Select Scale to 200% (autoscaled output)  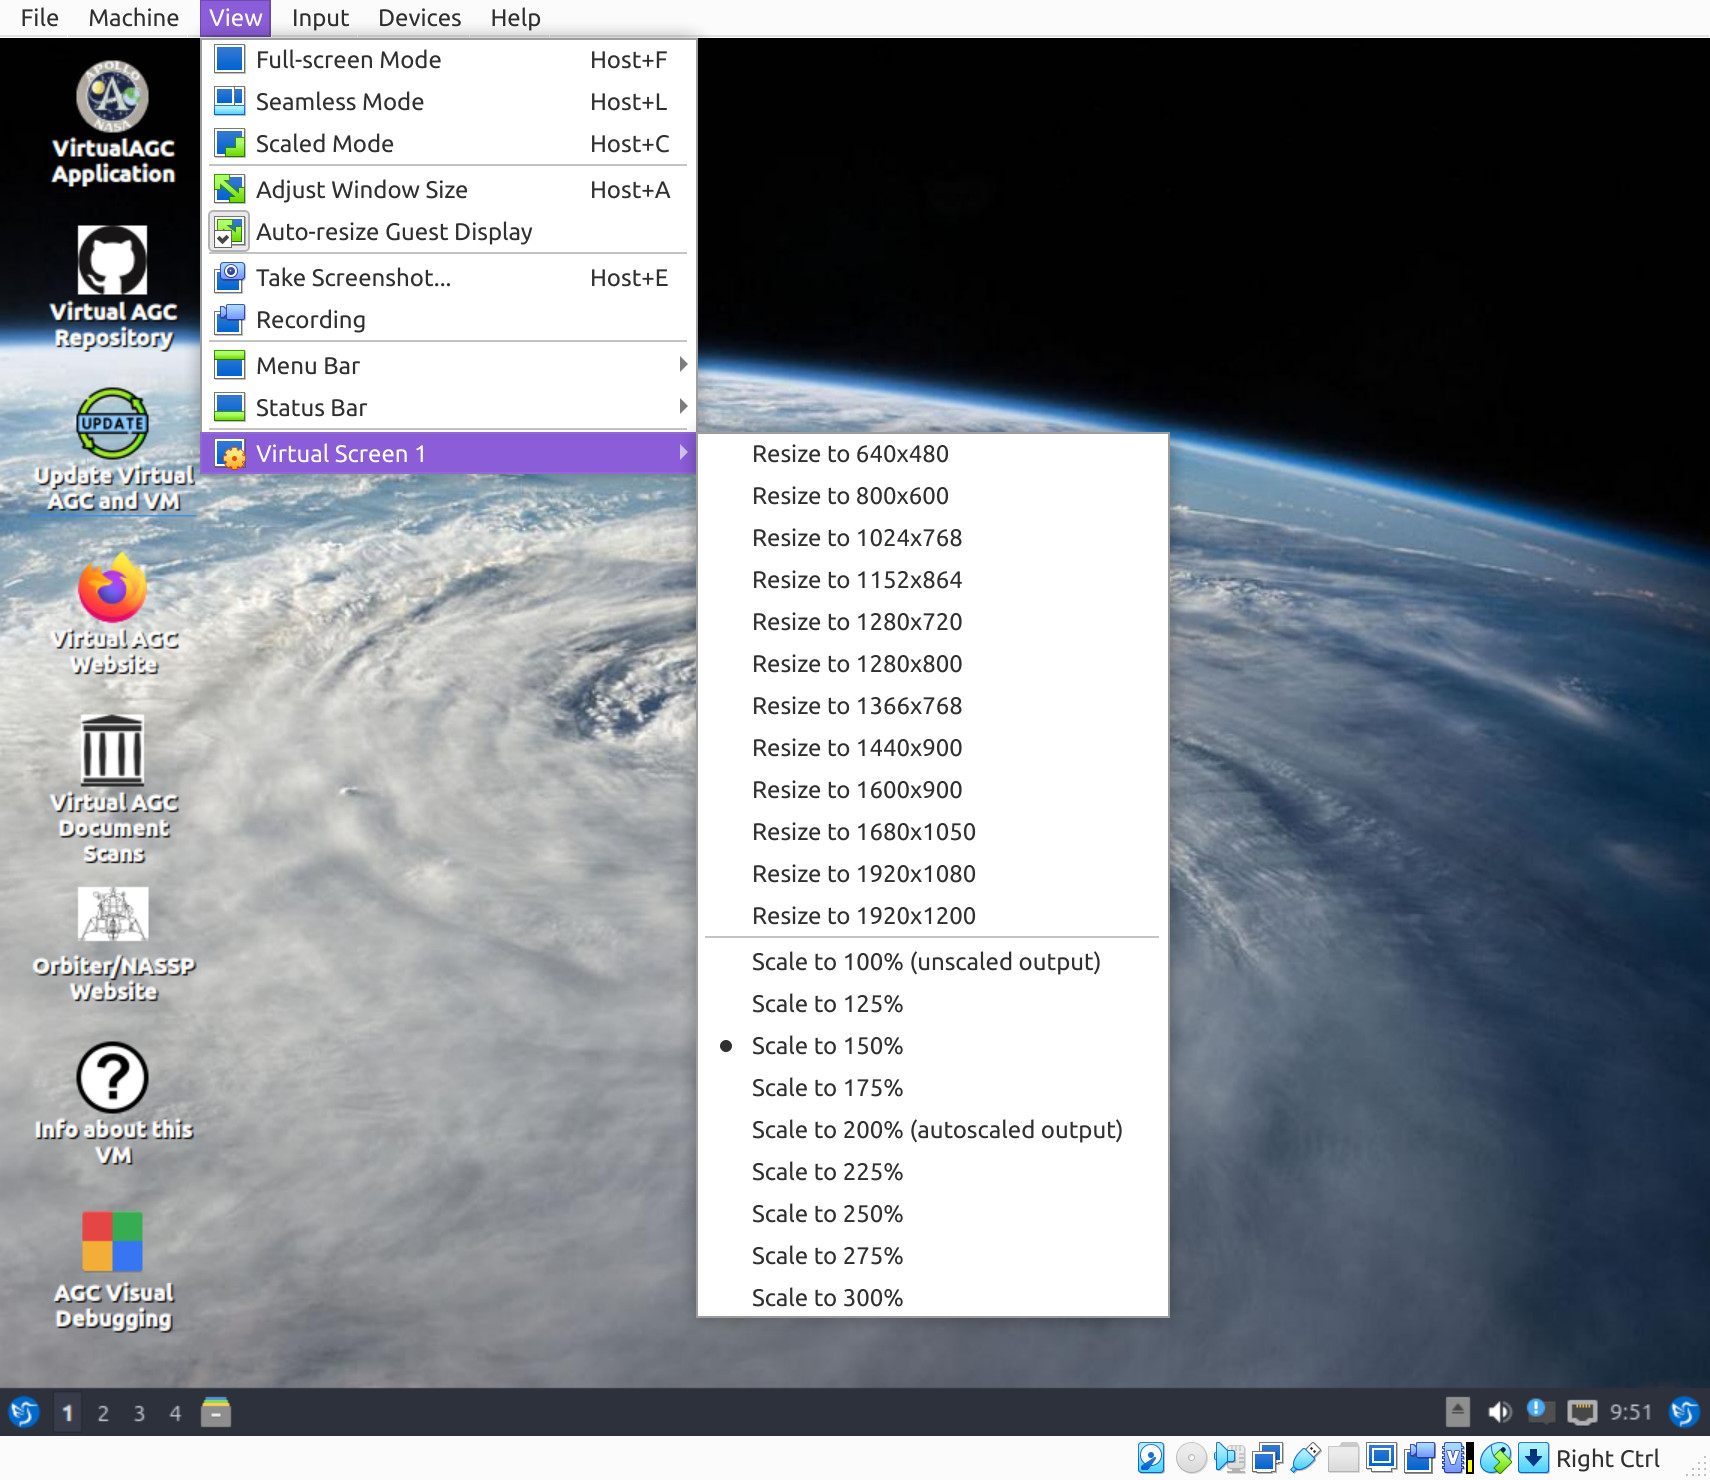(x=932, y=1130)
